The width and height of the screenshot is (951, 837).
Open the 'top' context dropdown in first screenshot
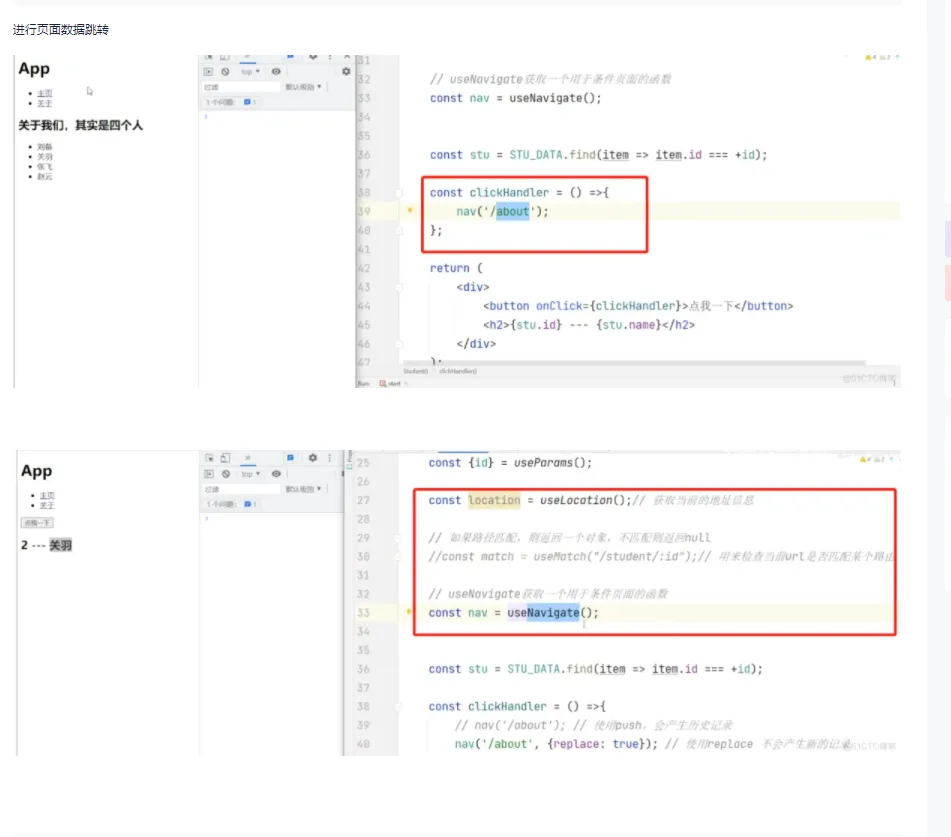[x=250, y=72]
